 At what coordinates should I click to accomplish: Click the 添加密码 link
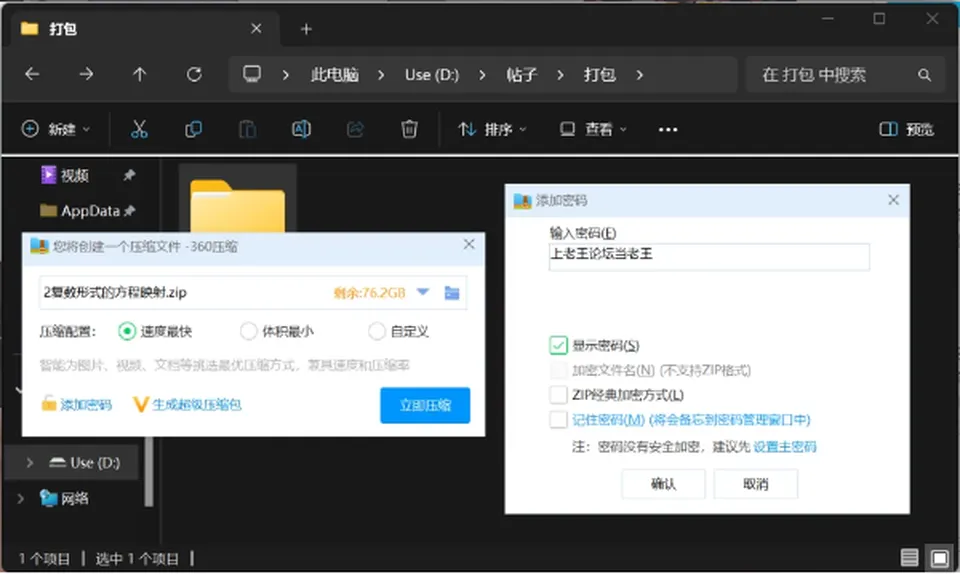[x=86, y=404]
